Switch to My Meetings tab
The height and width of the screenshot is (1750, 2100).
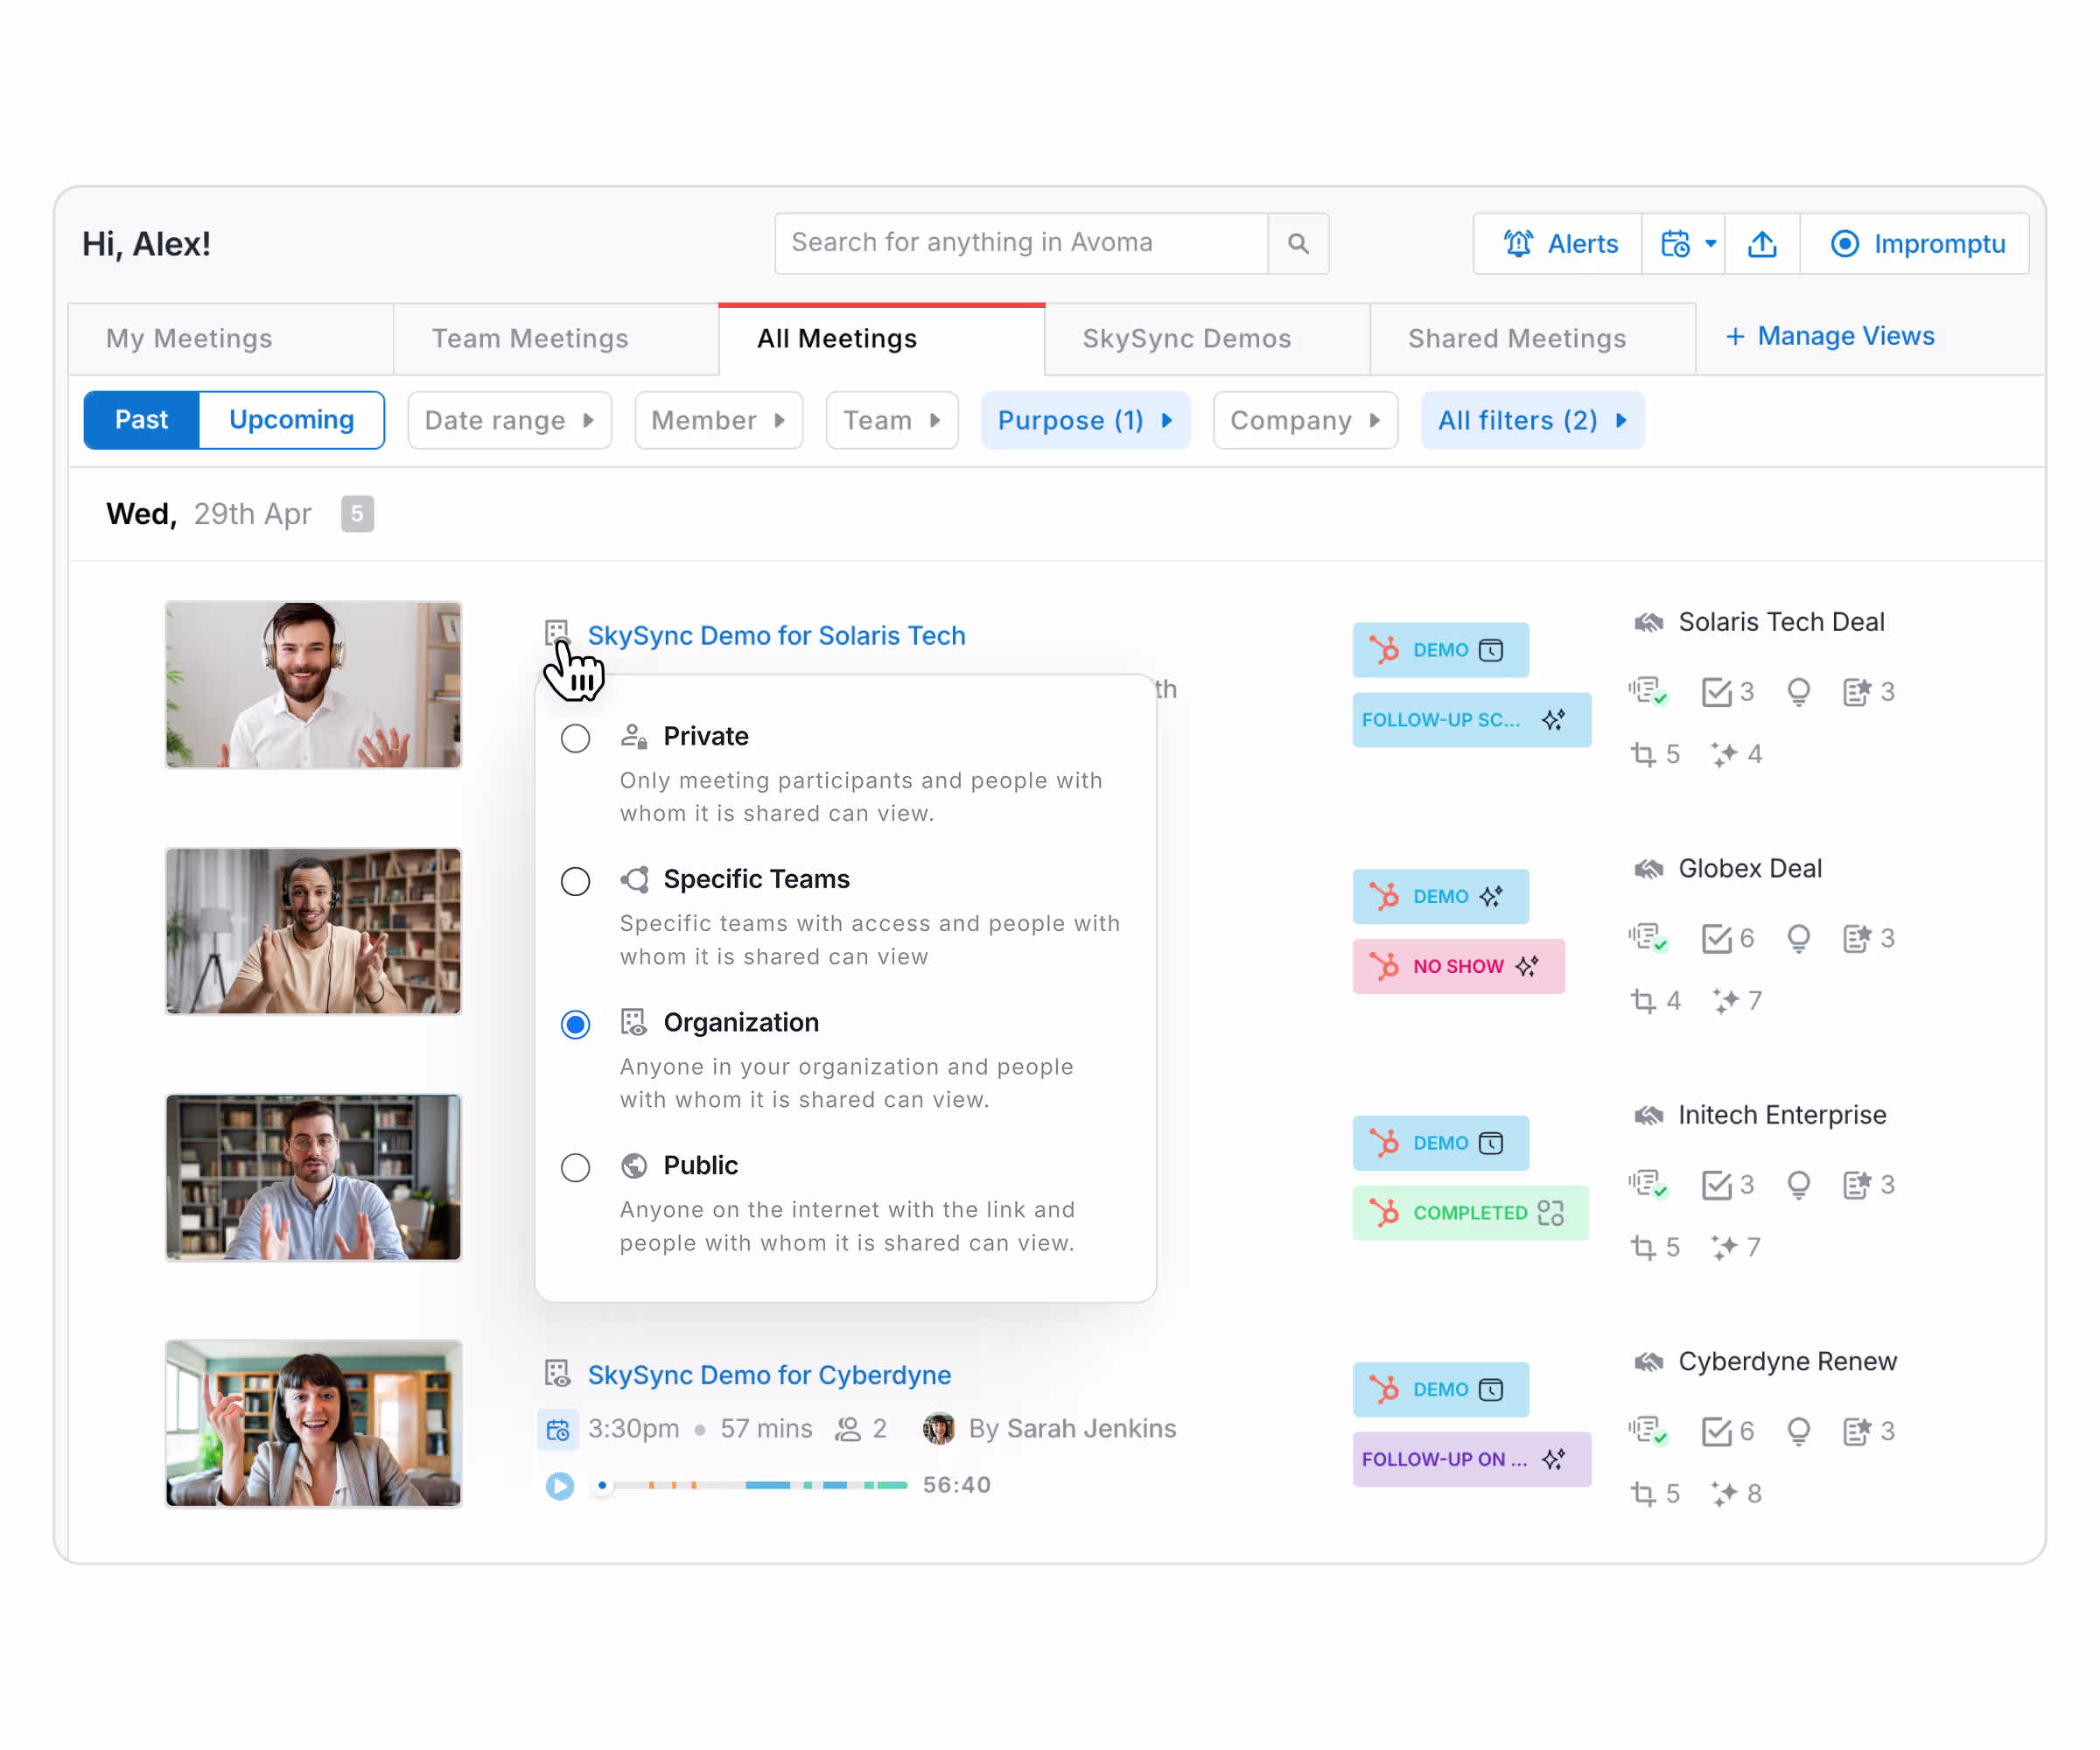click(230, 339)
